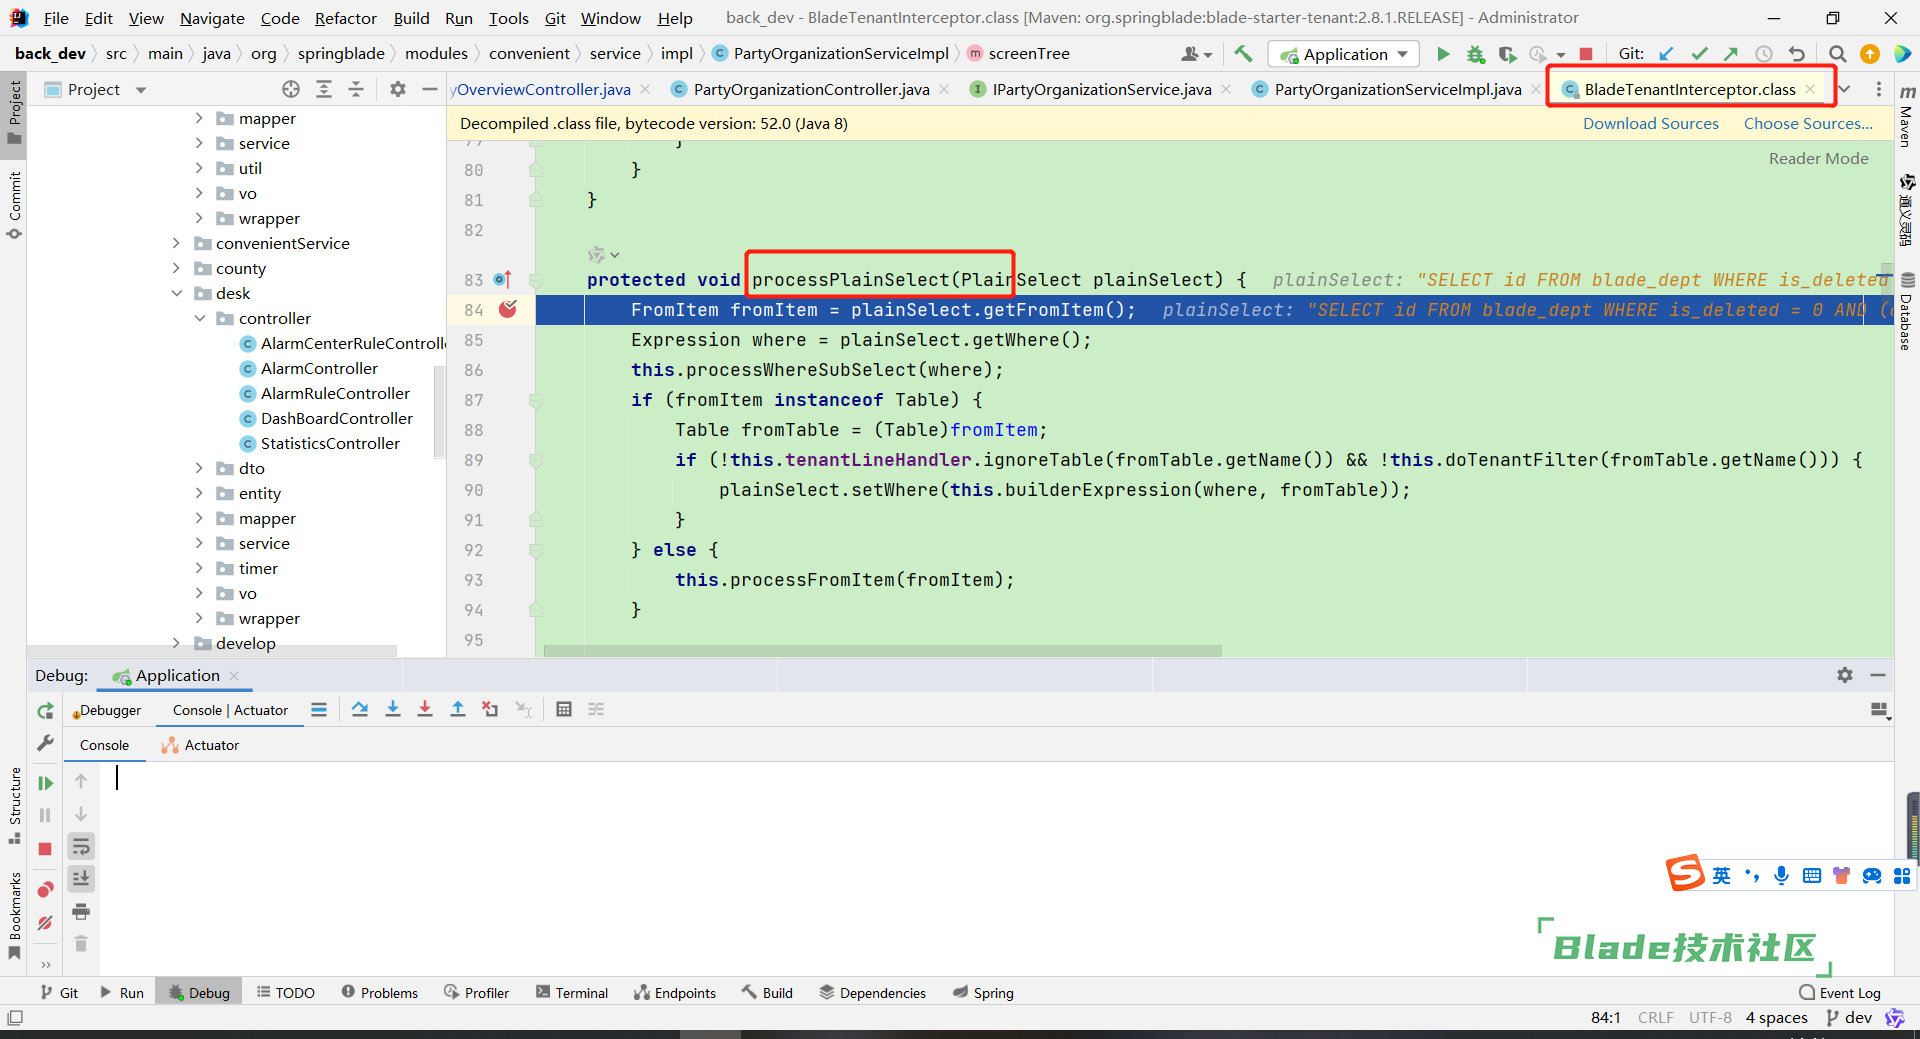Viewport: 1920px width, 1039px height.
Task: Rerun Application in Debug panel
Action: tap(45, 711)
